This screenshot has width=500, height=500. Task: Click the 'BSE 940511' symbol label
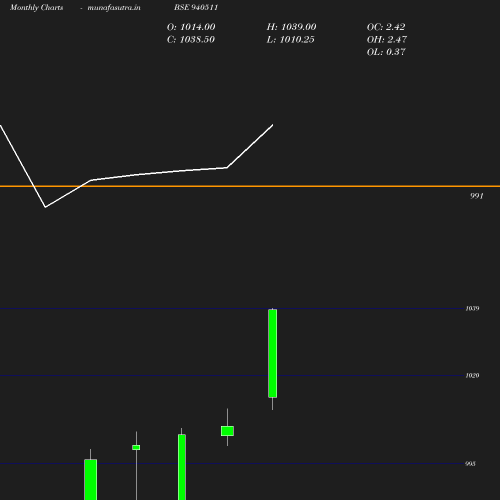click(196, 7)
